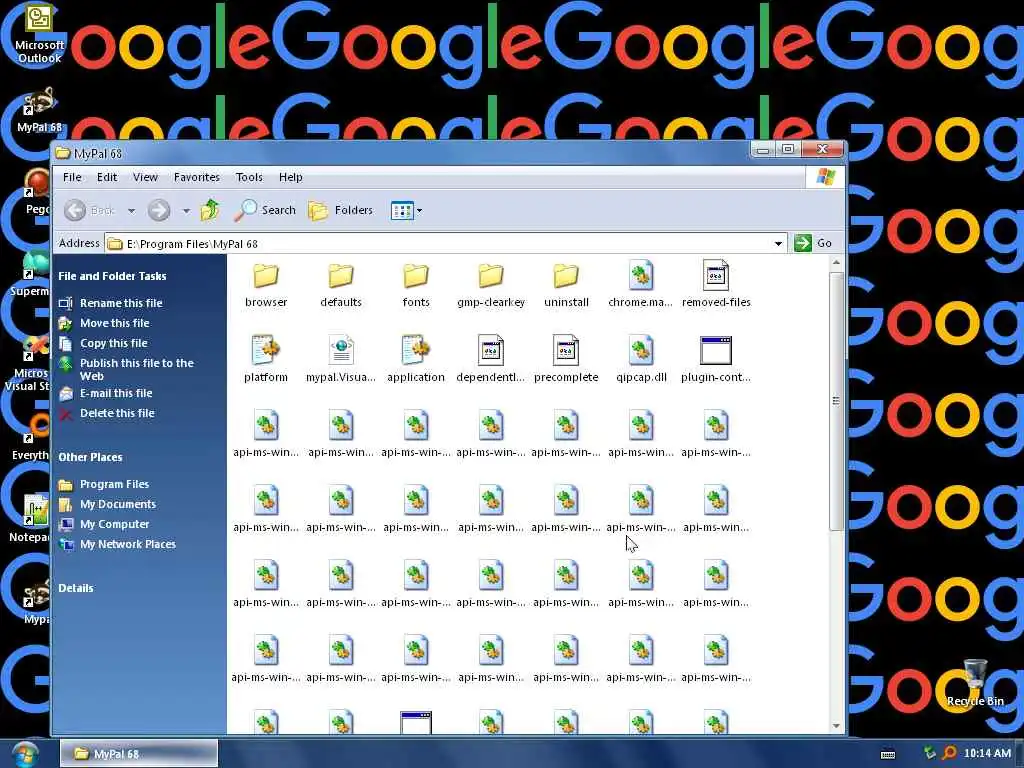
Task: Click the Go button
Action: click(813, 243)
